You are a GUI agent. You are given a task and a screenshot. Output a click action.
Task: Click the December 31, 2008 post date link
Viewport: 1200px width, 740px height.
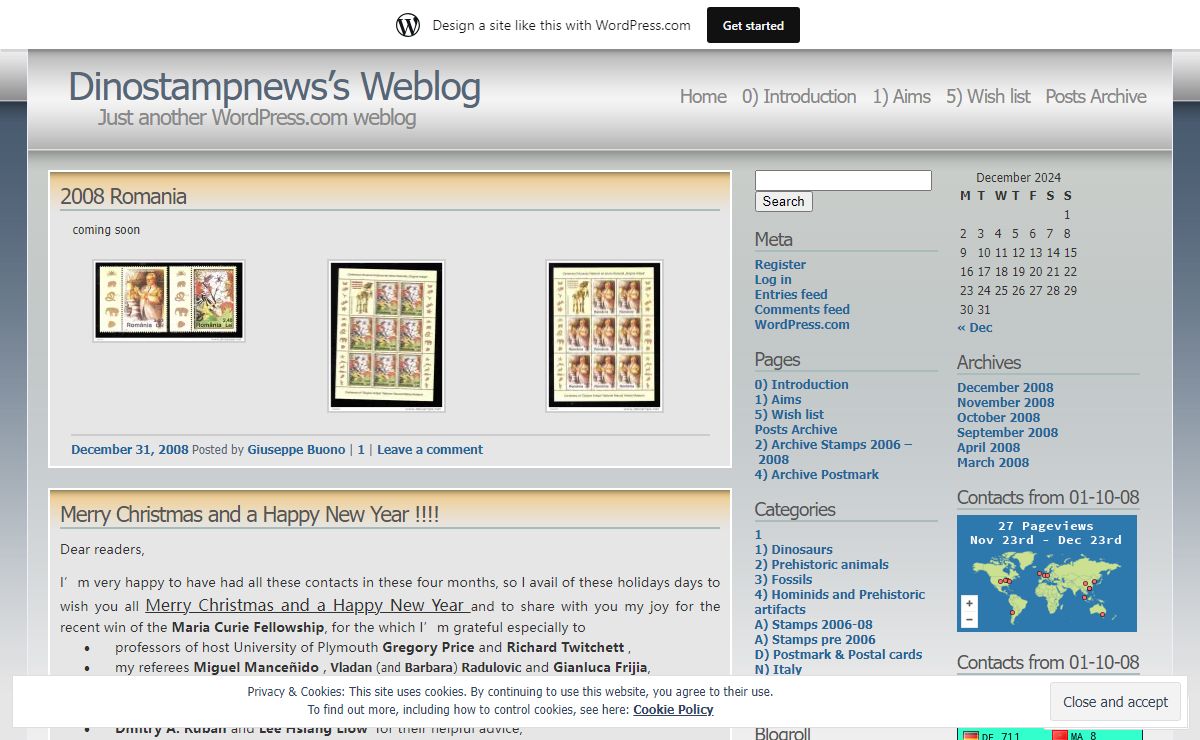coord(130,450)
